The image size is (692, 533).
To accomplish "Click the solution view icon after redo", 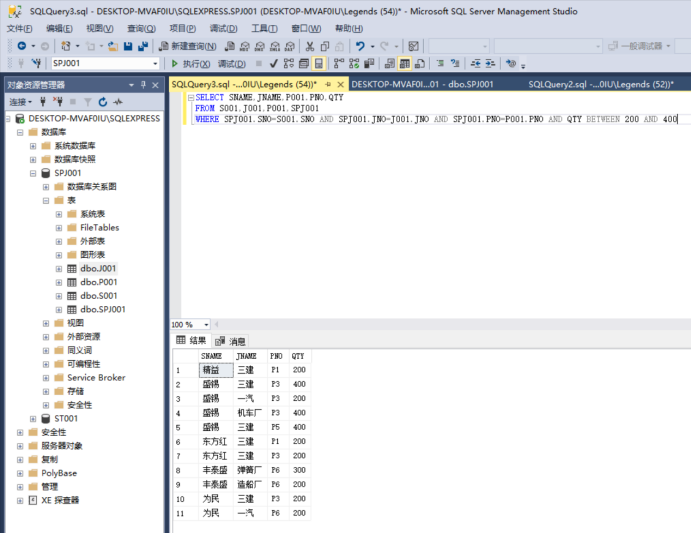I will point(413,46).
